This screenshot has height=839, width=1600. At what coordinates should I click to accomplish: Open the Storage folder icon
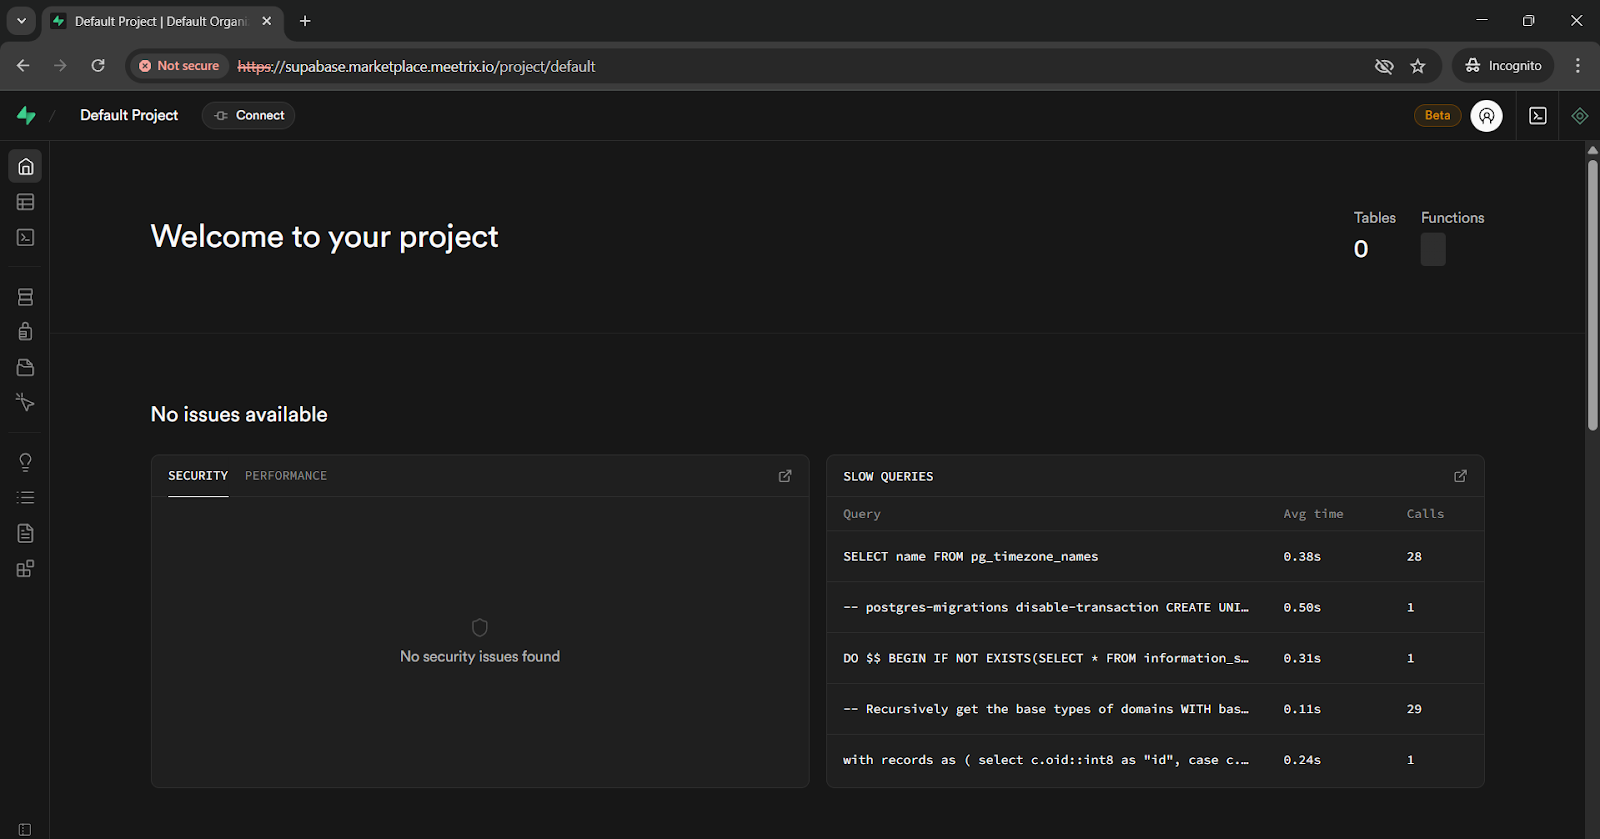[x=26, y=367]
